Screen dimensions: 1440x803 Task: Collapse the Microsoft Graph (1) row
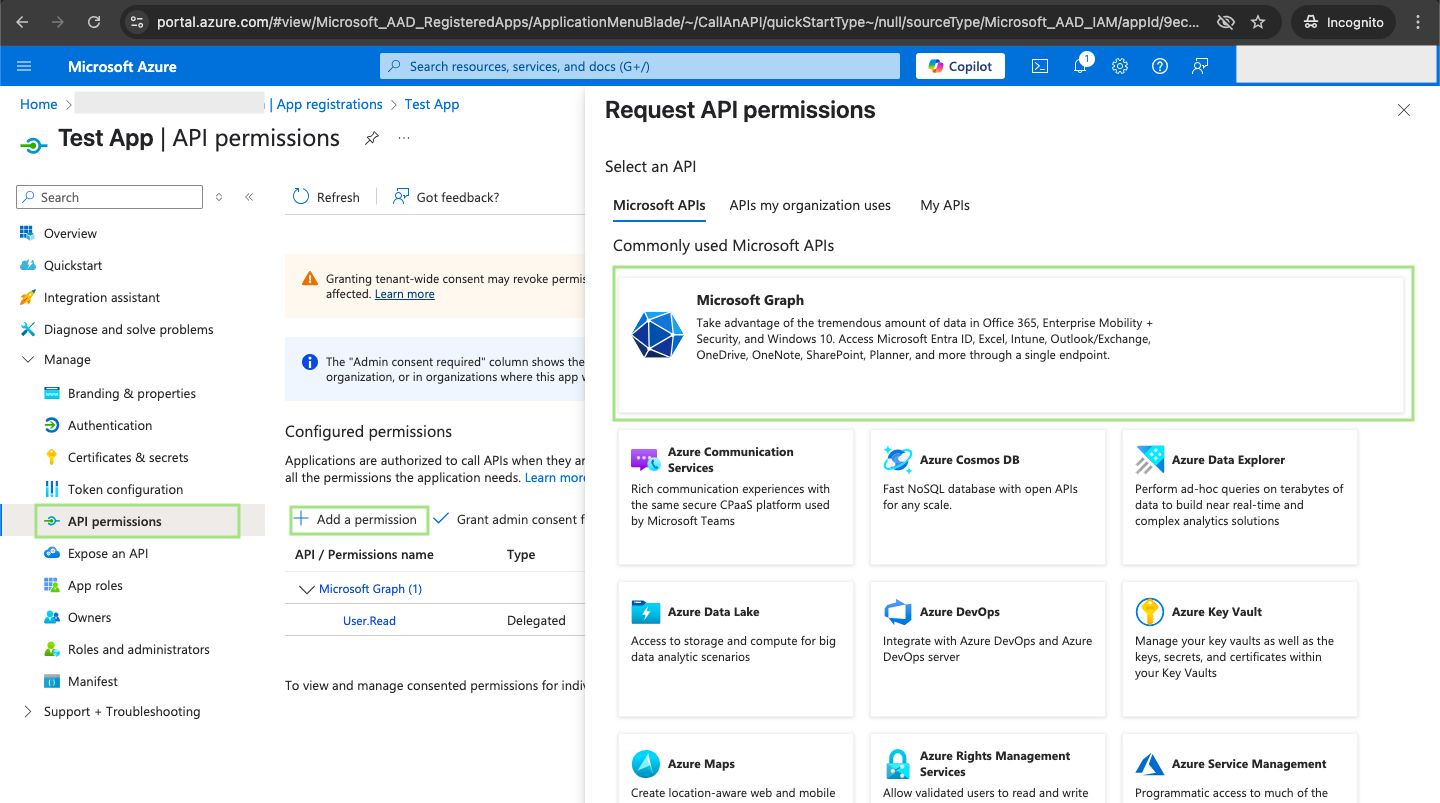point(307,589)
